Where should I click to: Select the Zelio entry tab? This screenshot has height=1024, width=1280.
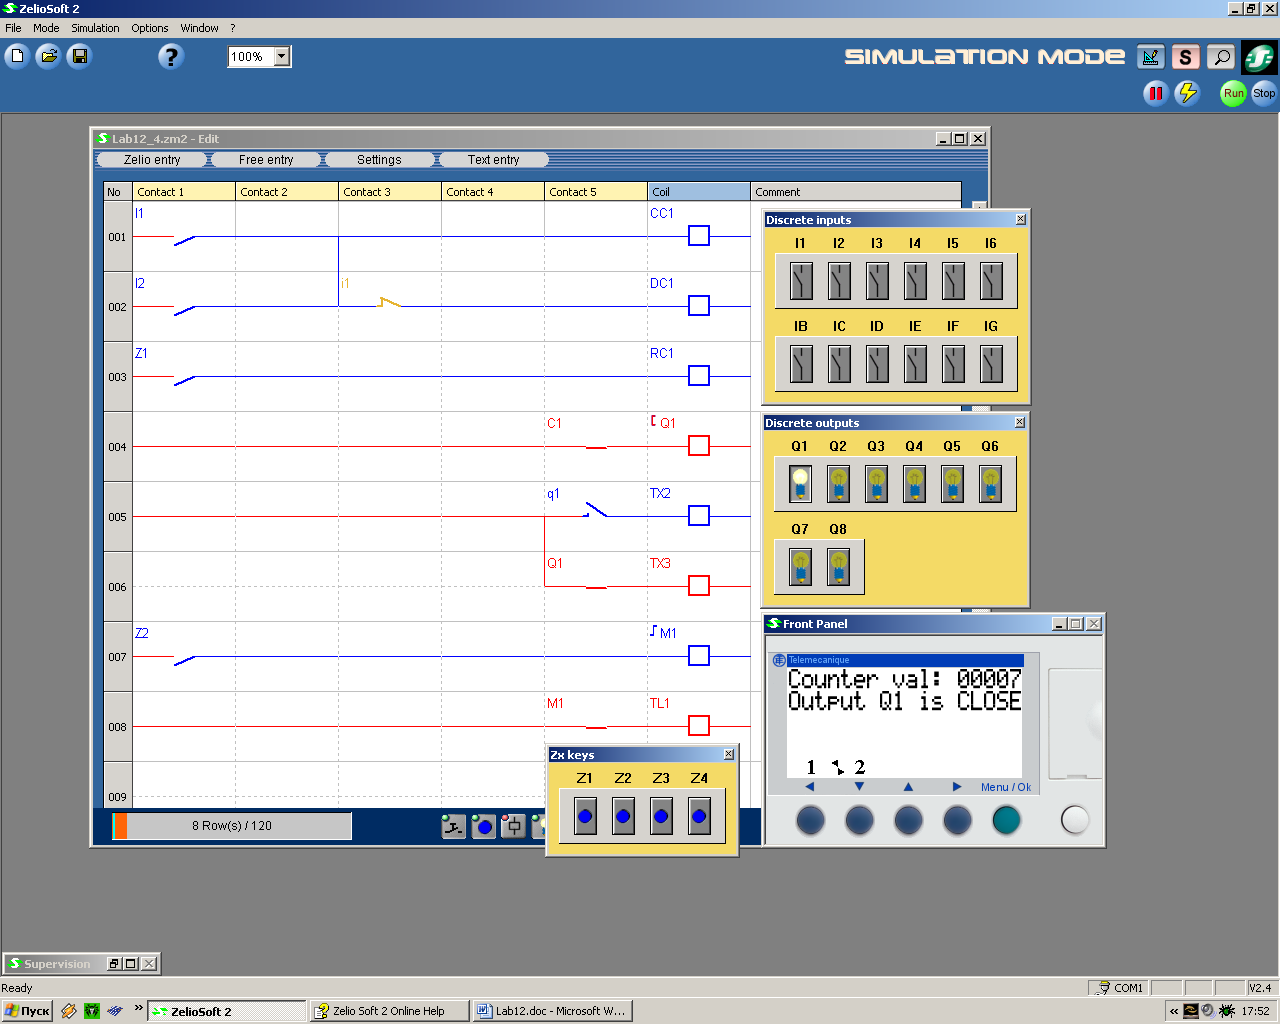(152, 160)
